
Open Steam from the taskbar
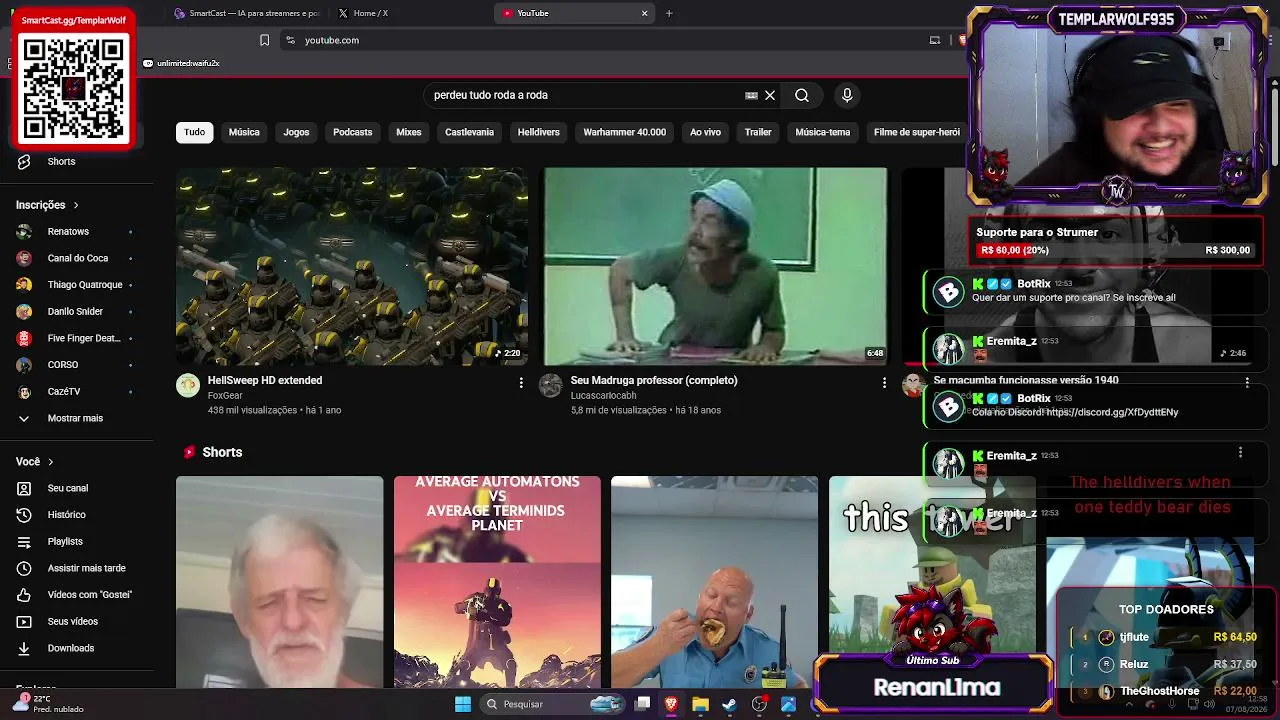729,704
